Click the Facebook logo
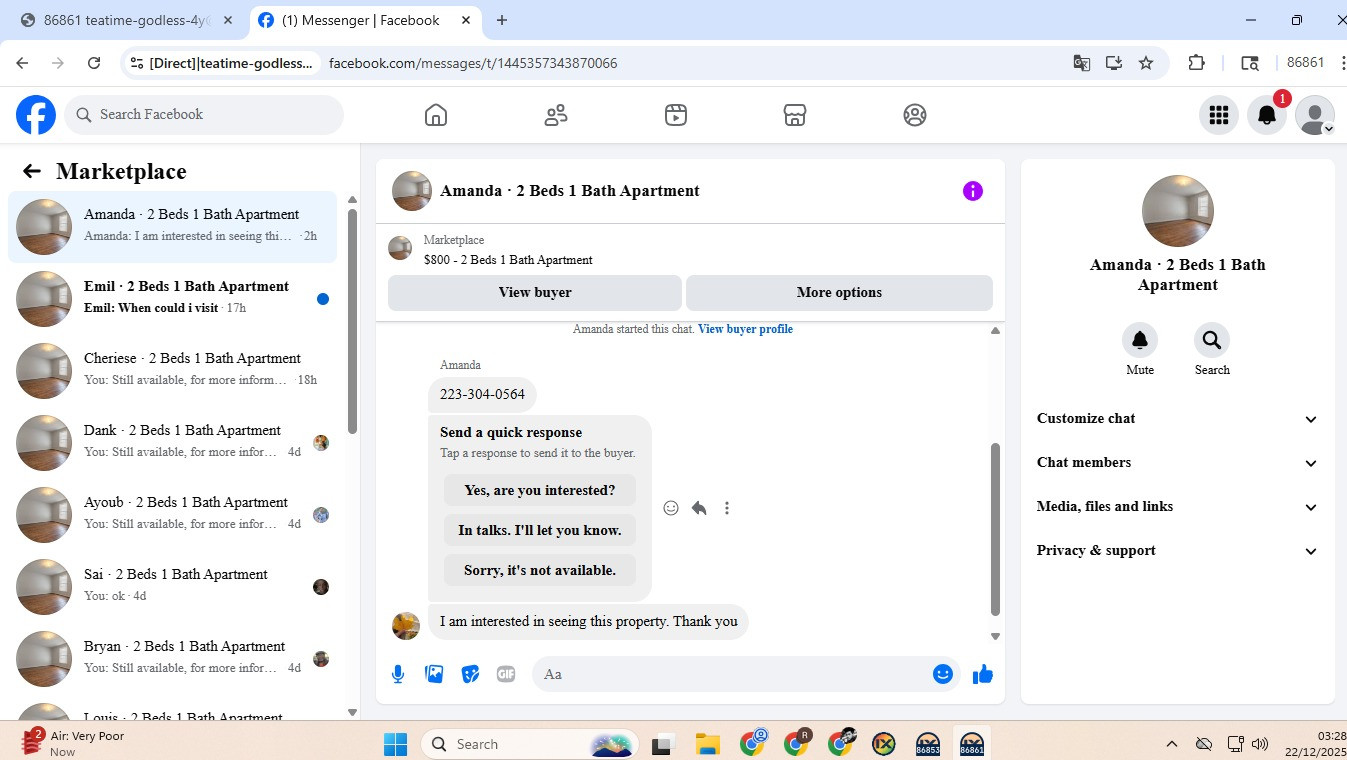The width and height of the screenshot is (1347, 760). point(36,115)
